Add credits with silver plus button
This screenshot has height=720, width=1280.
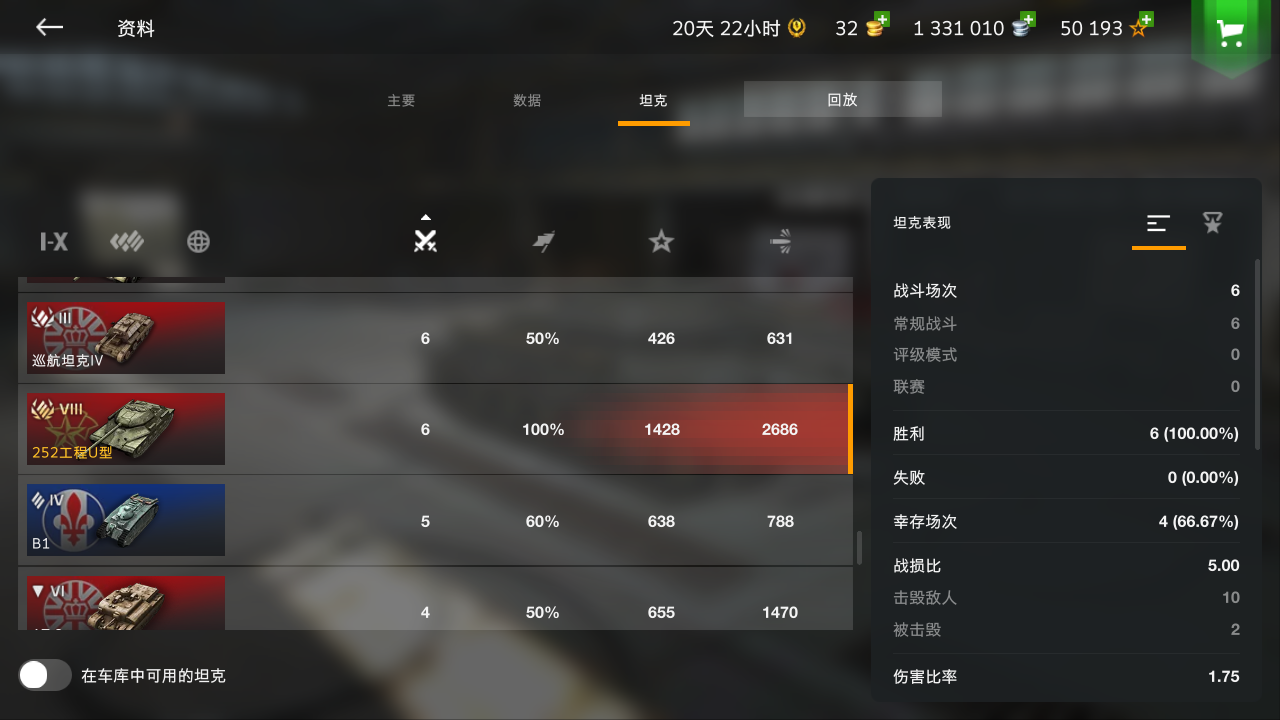(1022, 26)
